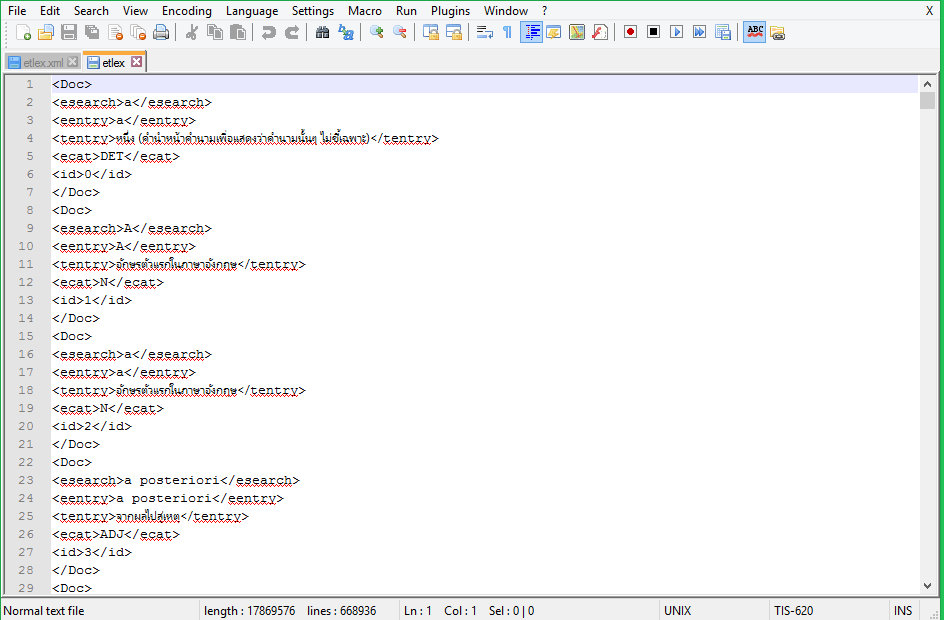Open the Run menu

coord(406,11)
